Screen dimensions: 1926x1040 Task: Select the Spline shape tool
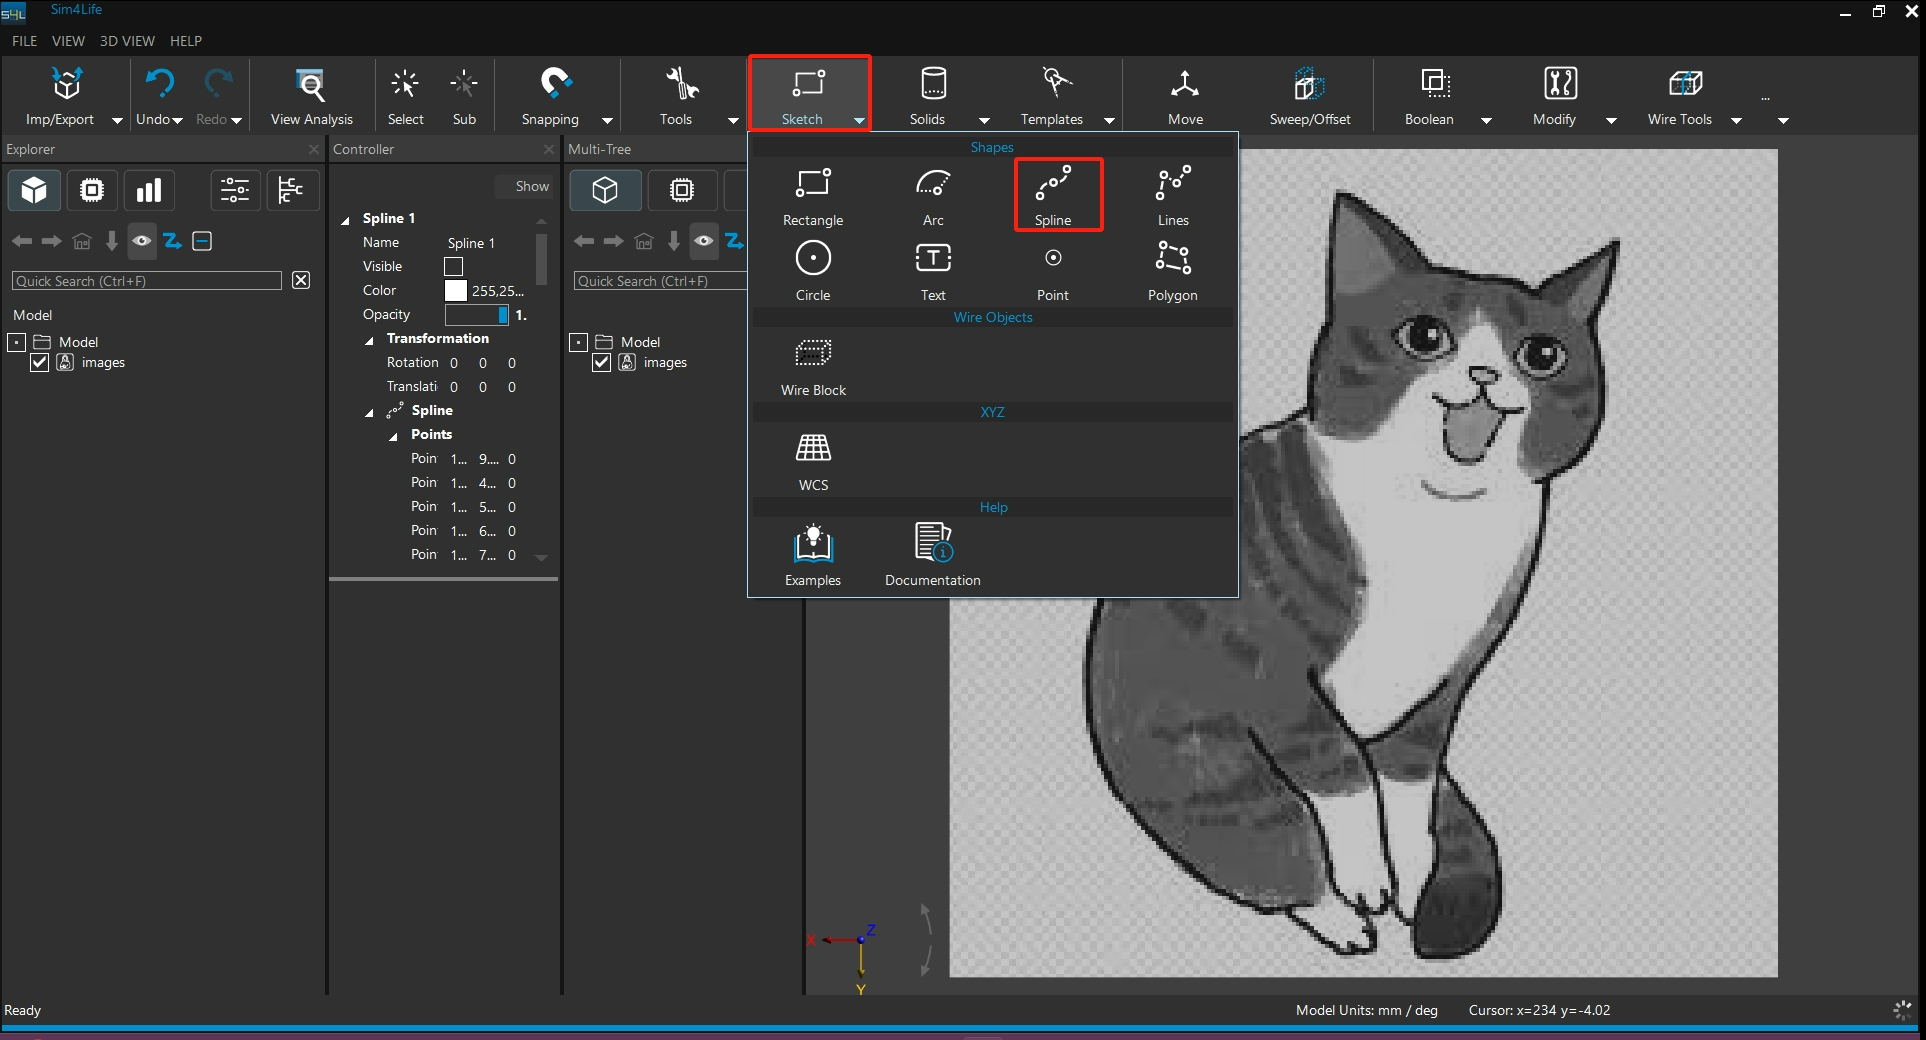(x=1053, y=194)
